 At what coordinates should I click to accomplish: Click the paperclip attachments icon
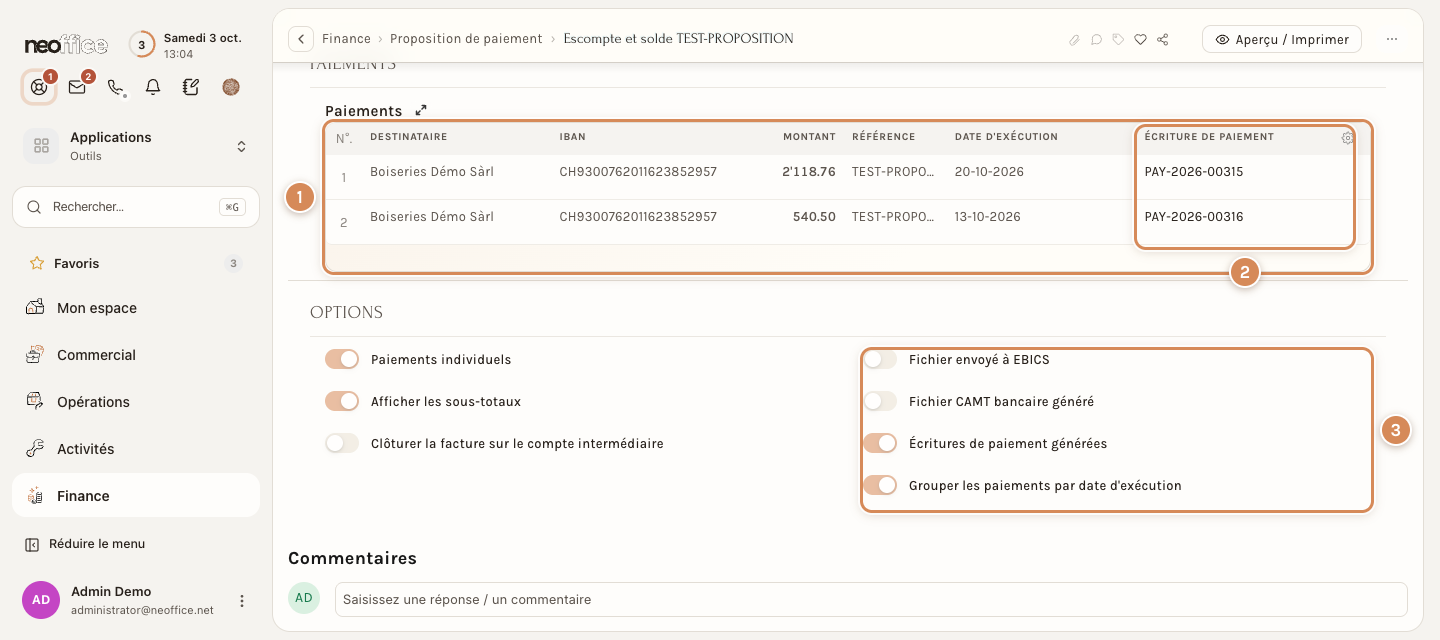[1074, 40]
